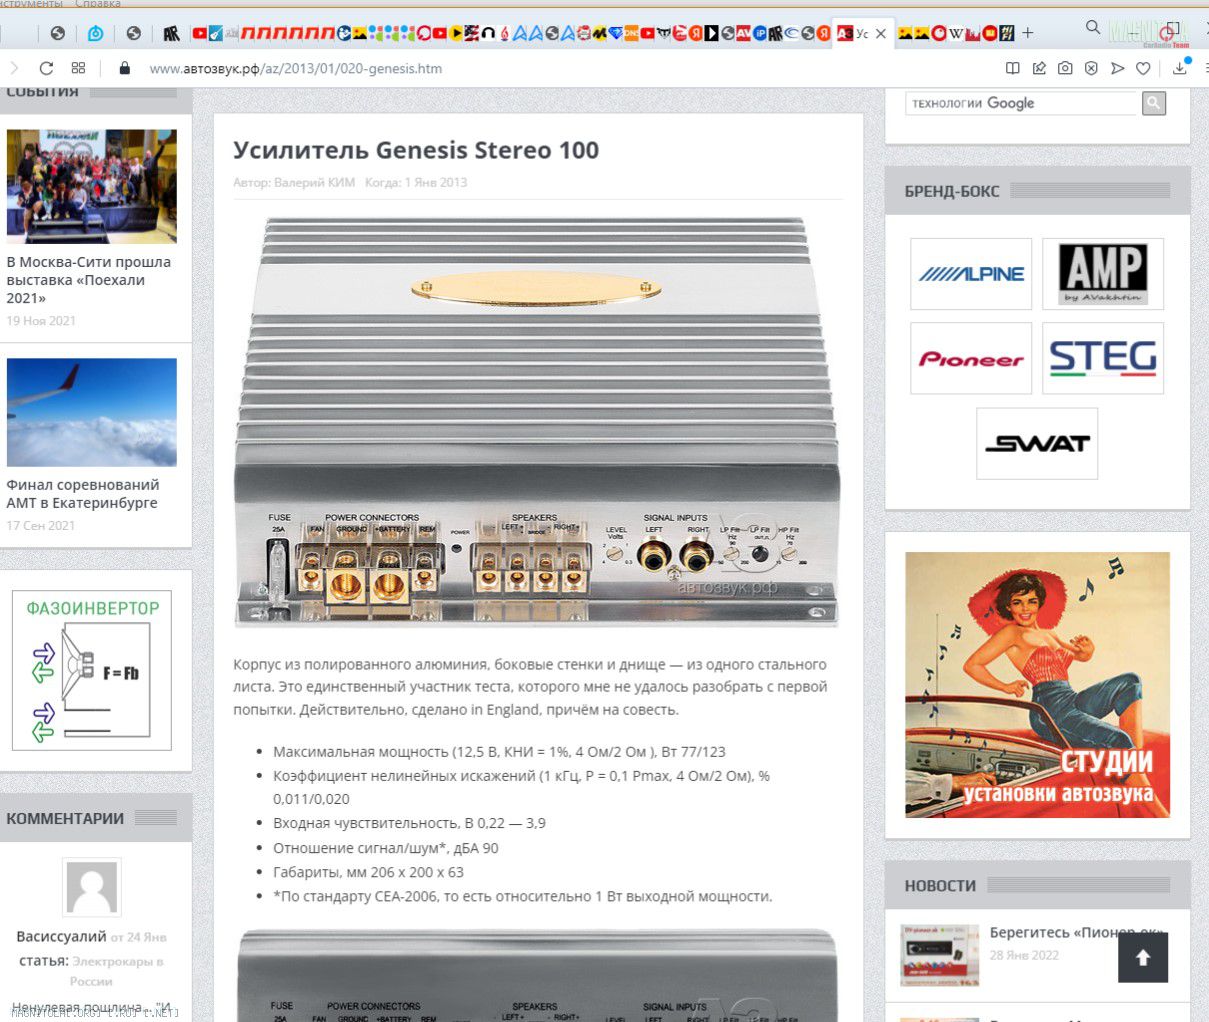Click the heading Усилитель Genesis Stereo 100

tap(416, 150)
